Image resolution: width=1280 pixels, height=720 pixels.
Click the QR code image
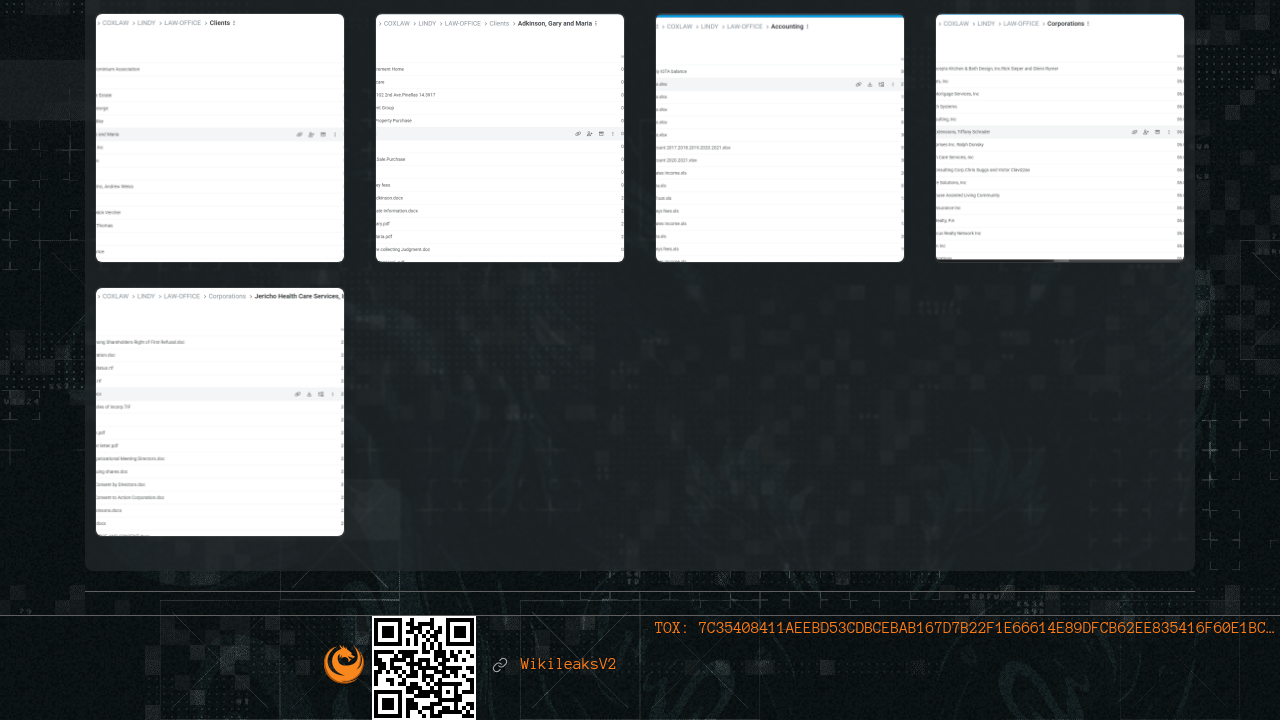tap(424, 667)
